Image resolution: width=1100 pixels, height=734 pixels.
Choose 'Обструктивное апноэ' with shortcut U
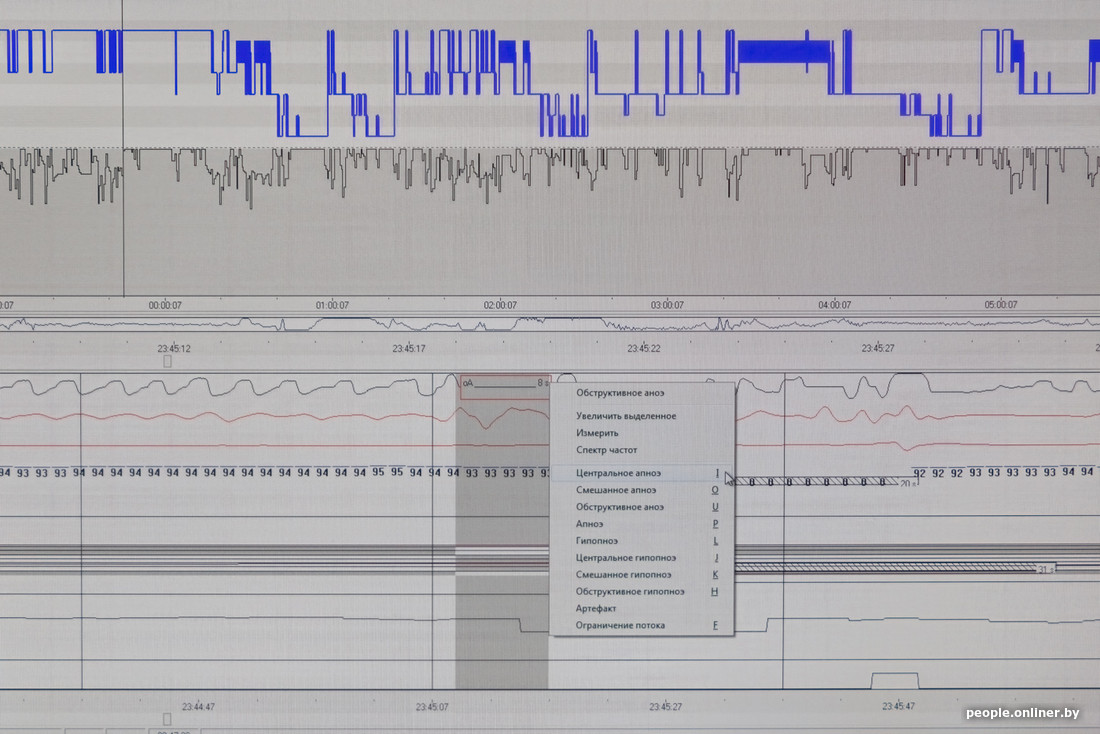[x=642, y=507]
